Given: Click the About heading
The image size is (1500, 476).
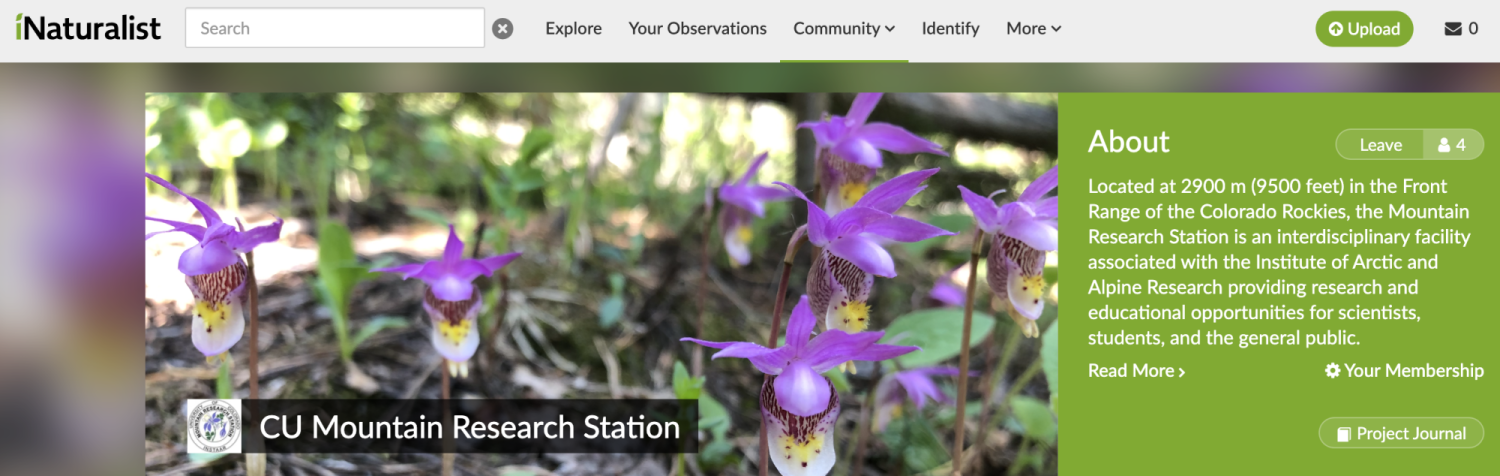Looking at the screenshot, I should (1128, 142).
